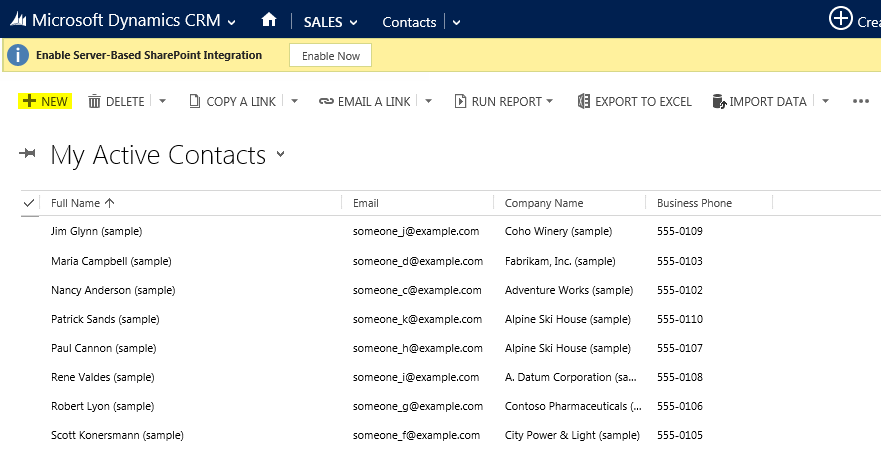Click Microsoft Dynamics CRM title
This screenshot has height=457, width=881.
click(x=126, y=20)
